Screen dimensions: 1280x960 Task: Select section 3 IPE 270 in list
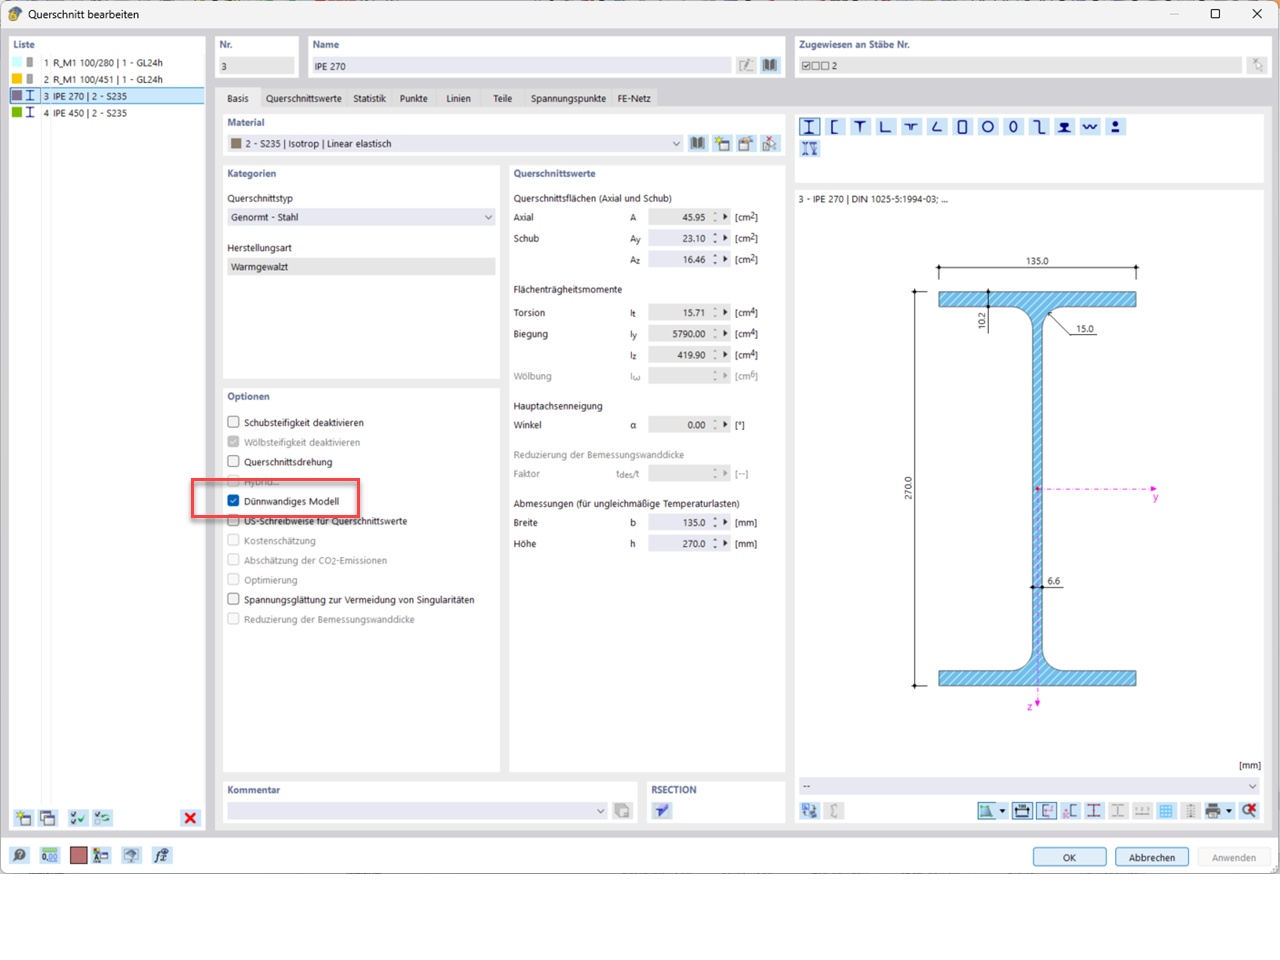107,96
